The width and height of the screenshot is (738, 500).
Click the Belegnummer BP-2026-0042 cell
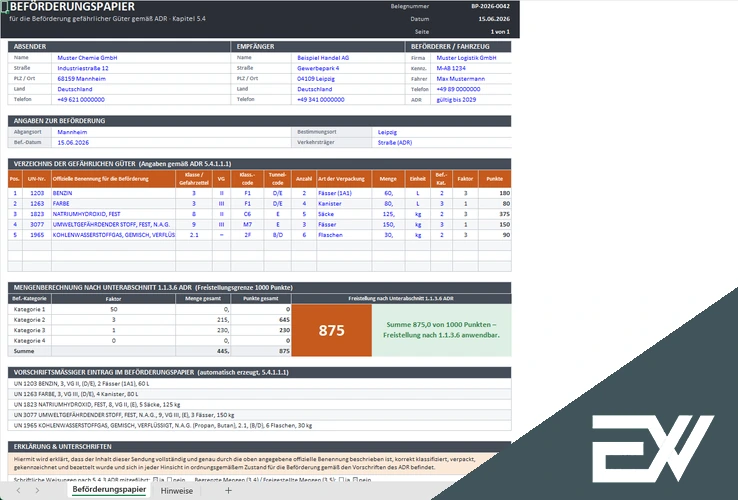tap(490, 6)
